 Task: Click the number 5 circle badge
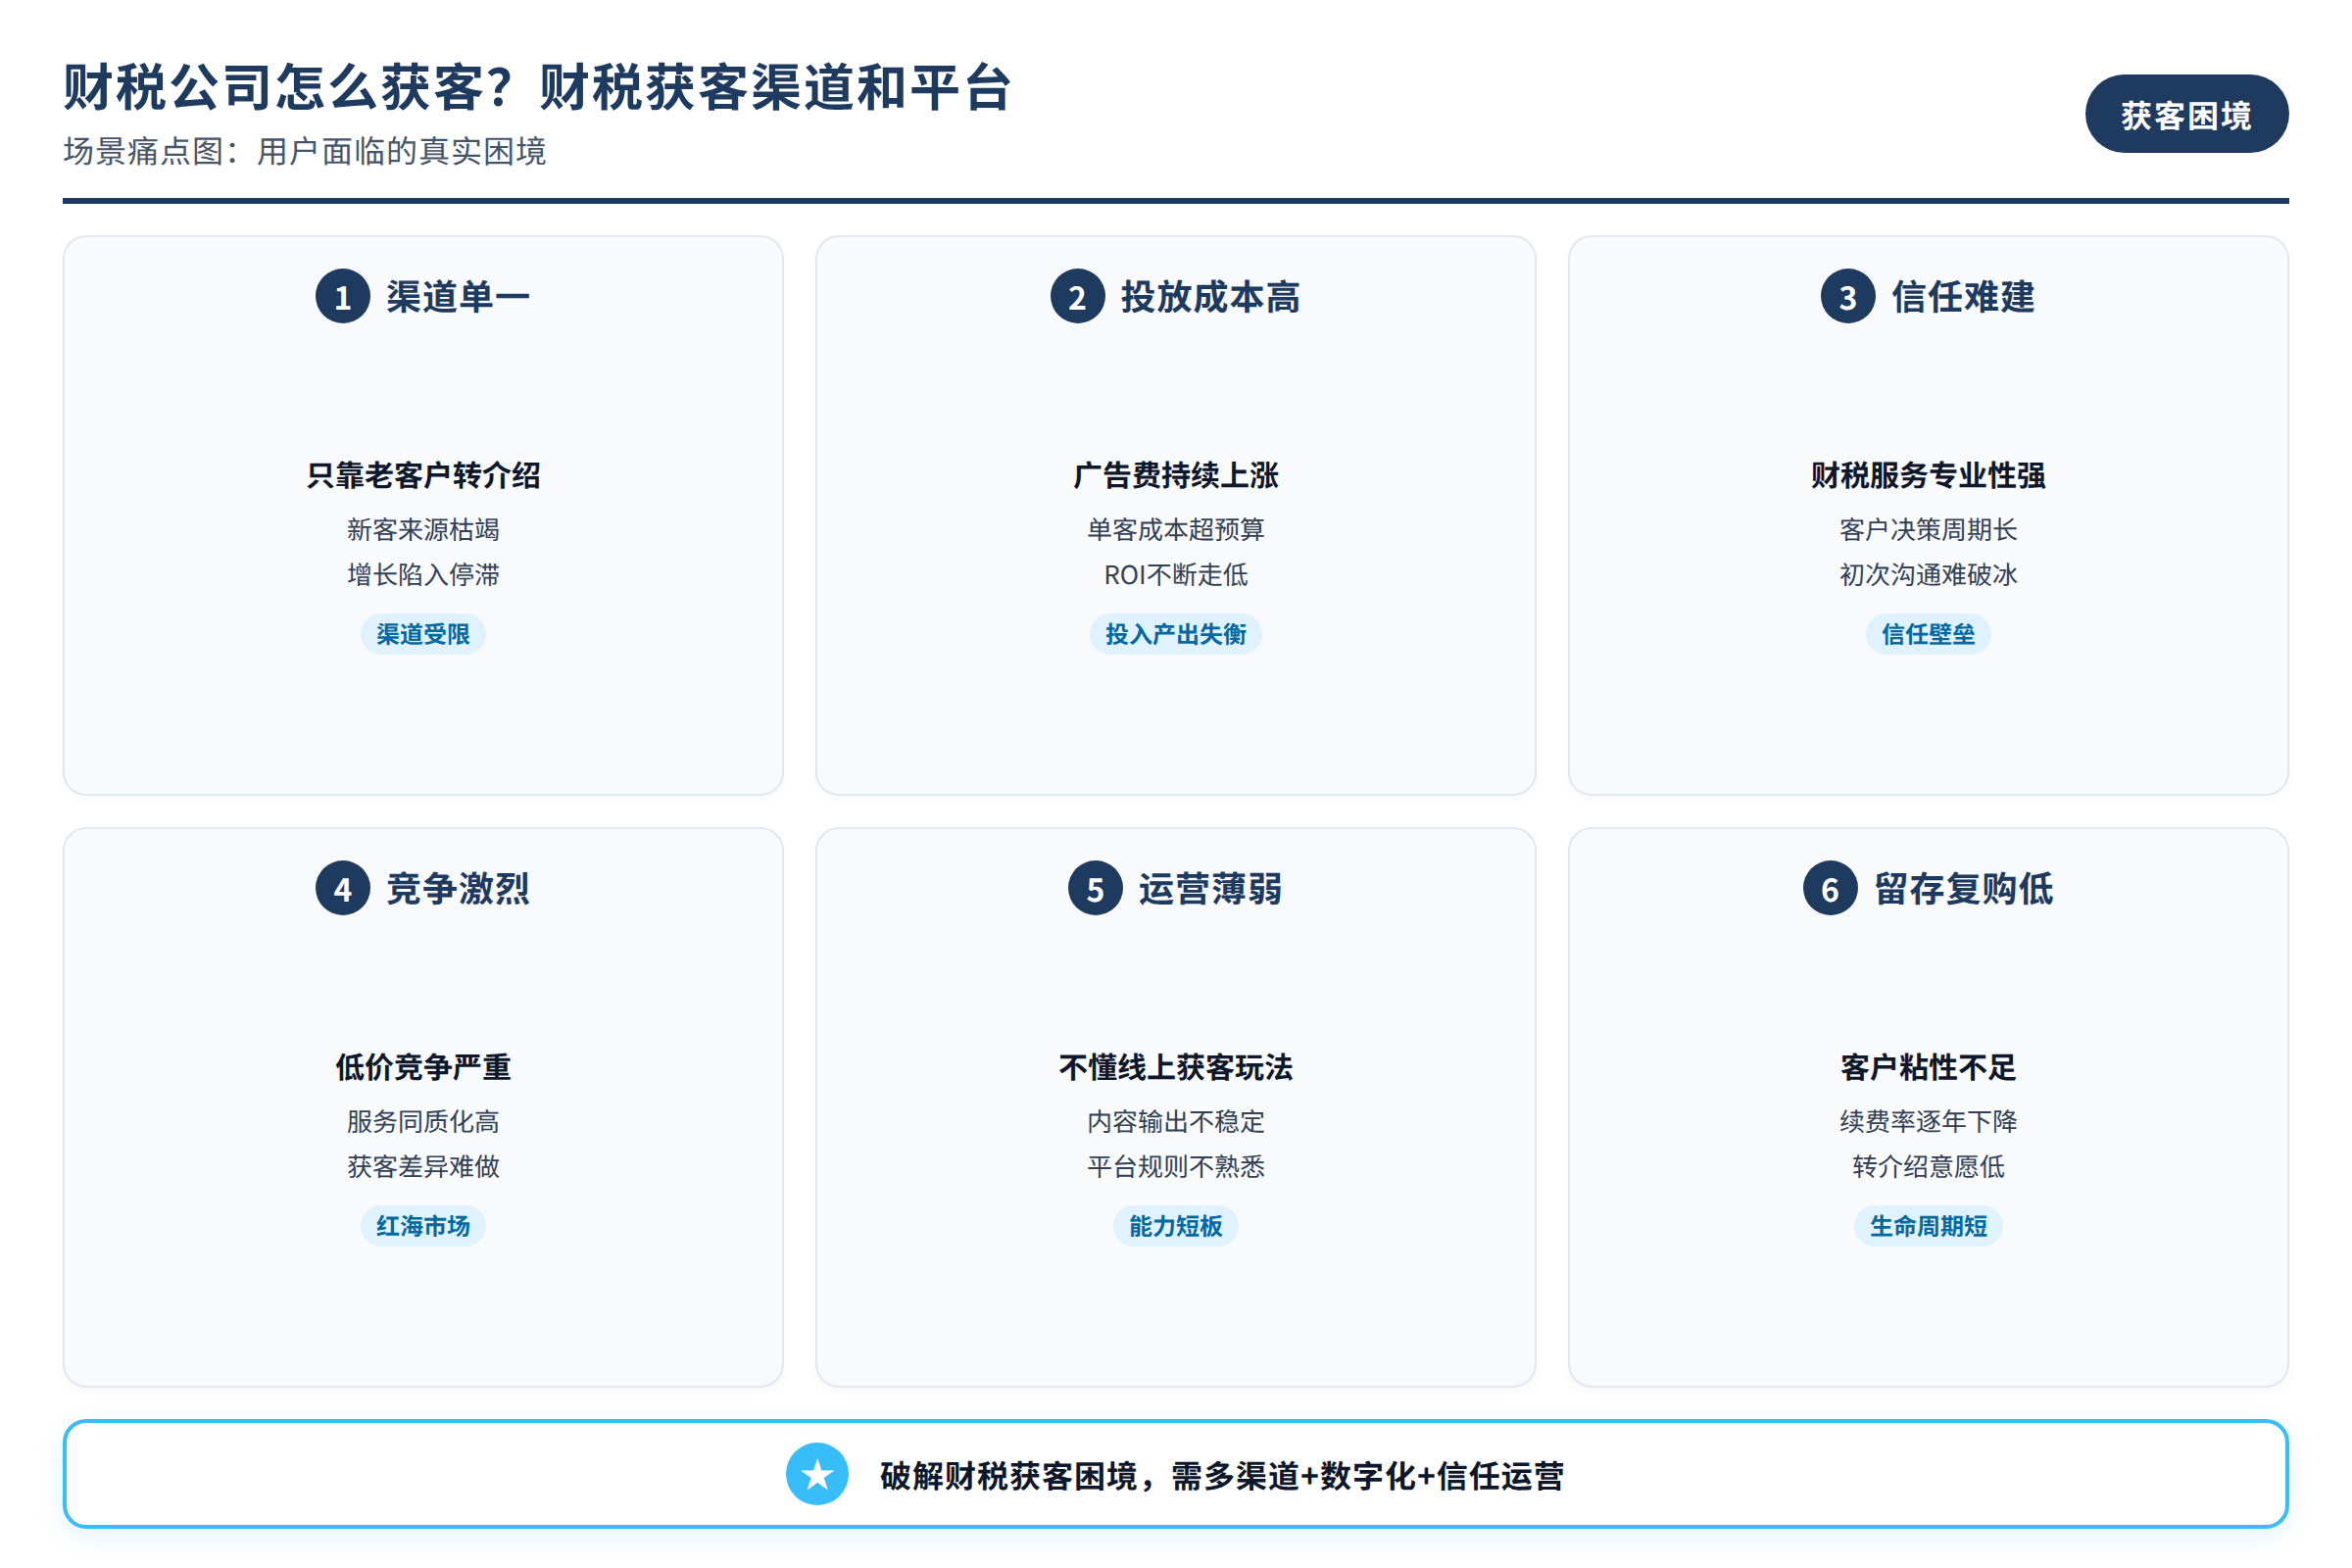[1095, 889]
